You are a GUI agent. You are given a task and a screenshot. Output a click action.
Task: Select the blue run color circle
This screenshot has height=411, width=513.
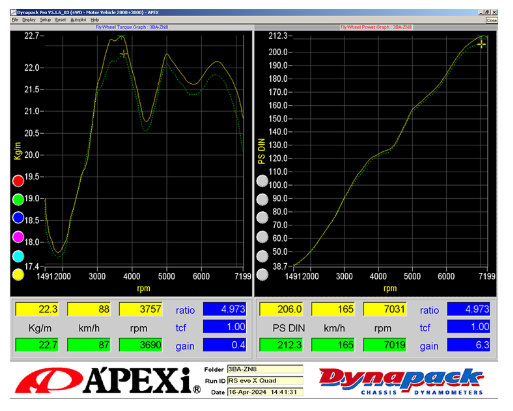(x=18, y=218)
